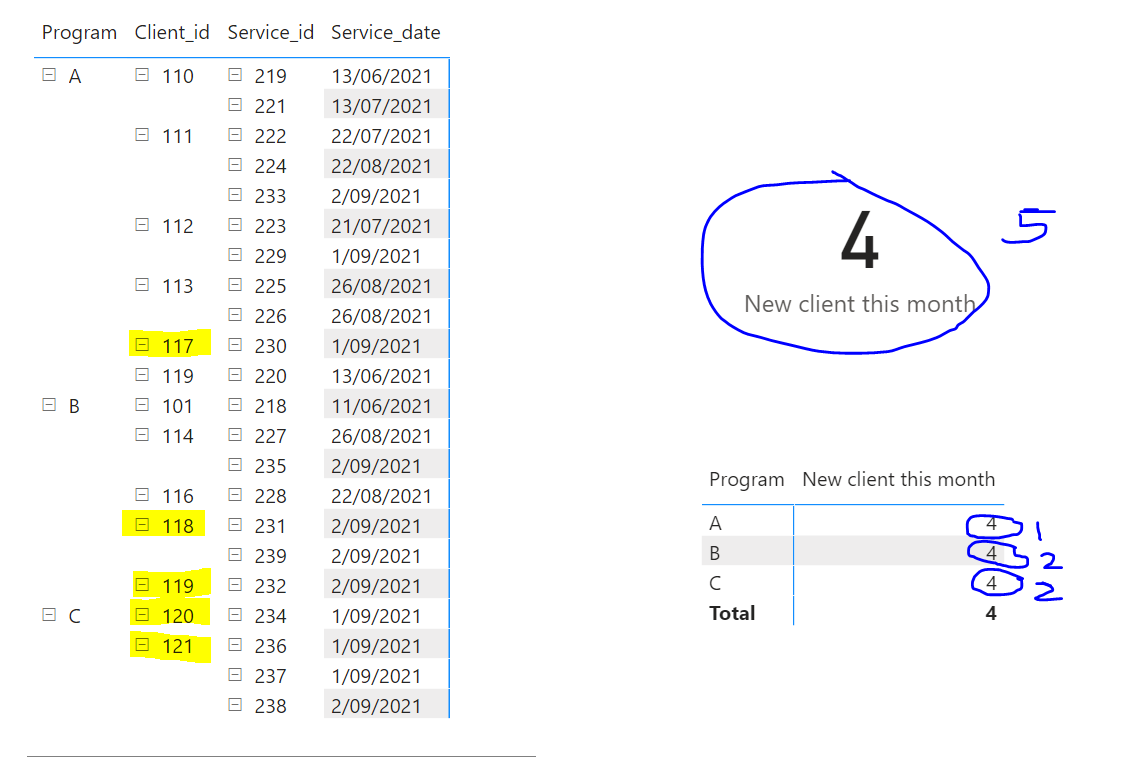Sort by Client_id column header
Screen dimensions: 1122x765
pos(172,33)
